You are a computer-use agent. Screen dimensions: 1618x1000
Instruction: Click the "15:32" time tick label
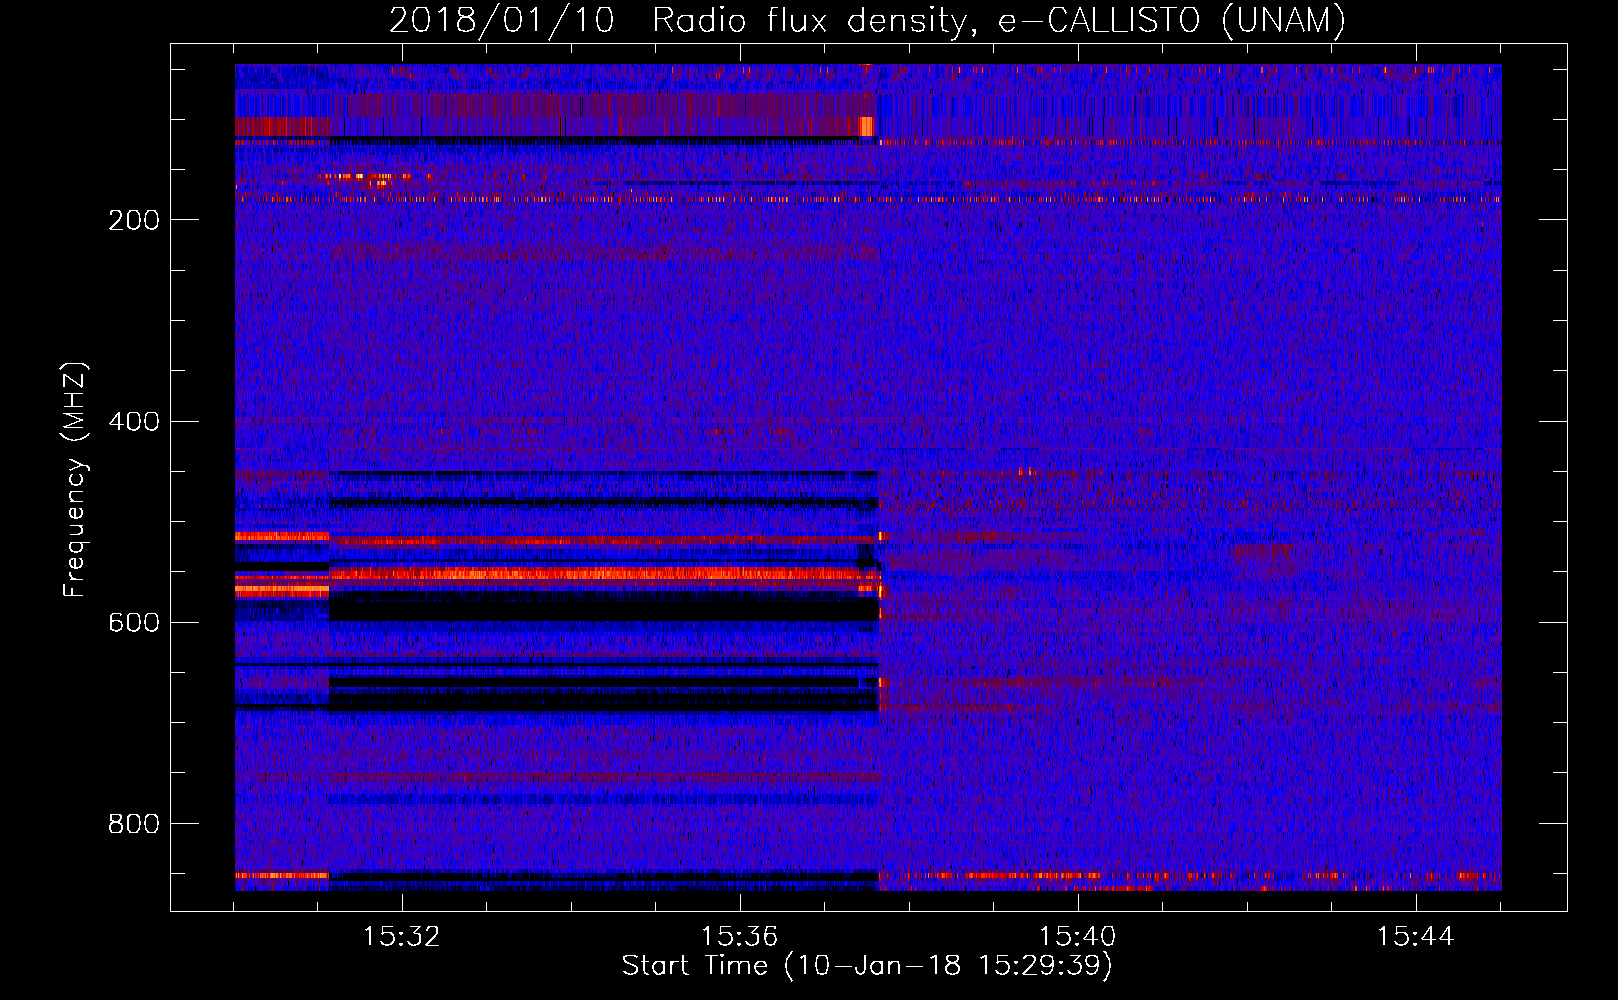coord(401,937)
